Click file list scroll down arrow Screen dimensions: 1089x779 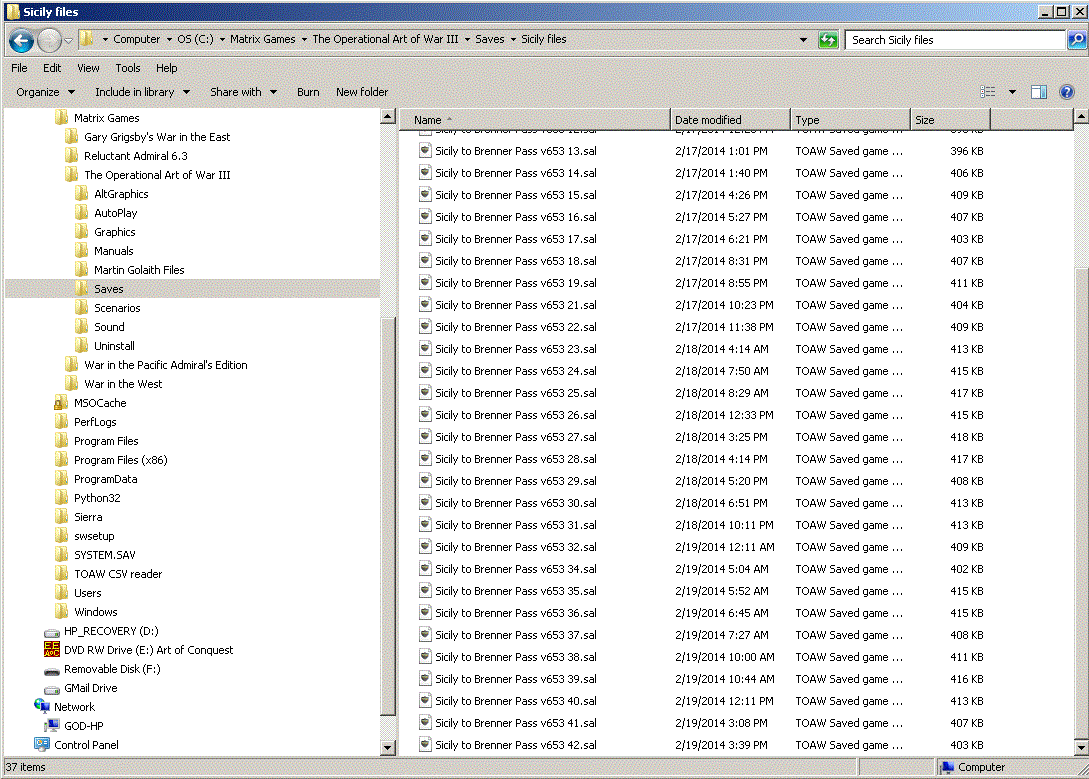point(1081,748)
